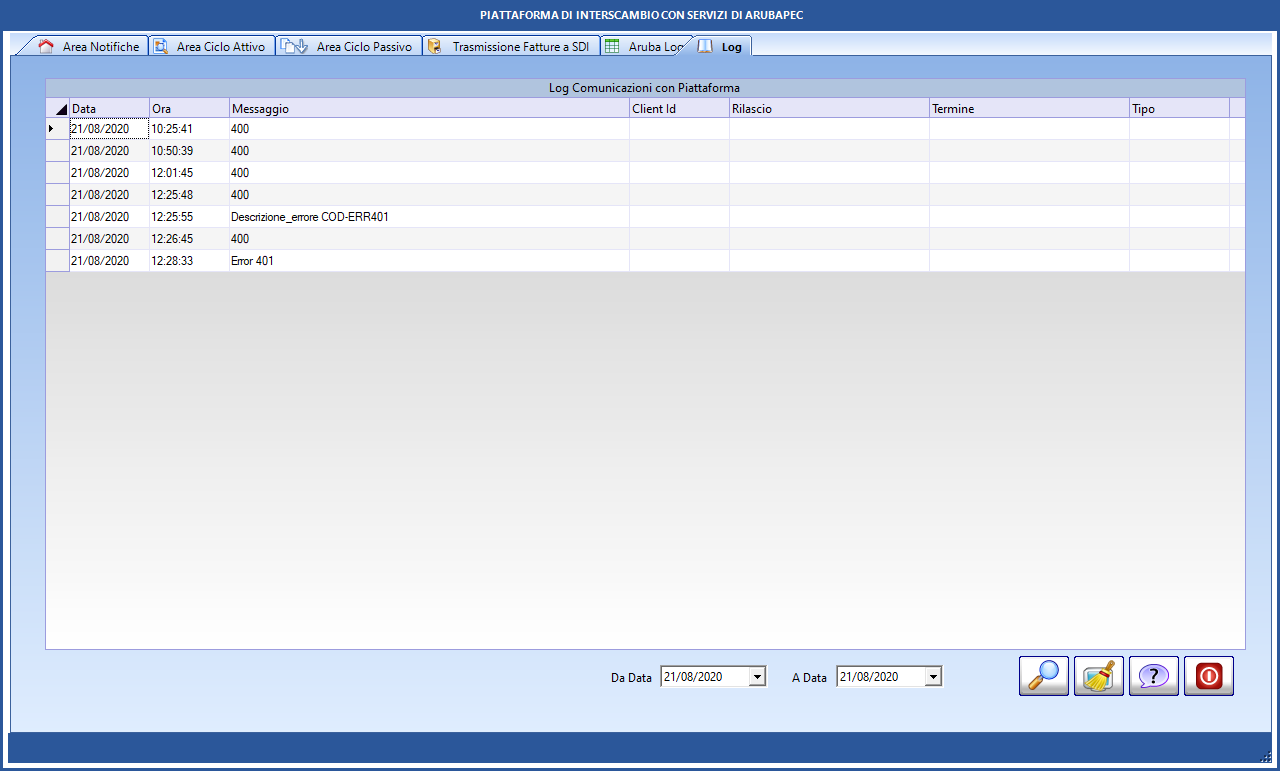Image resolution: width=1280 pixels, height=771 pixels.
Task: Select the 'Error 401' message cell
Action: [429, 261]
